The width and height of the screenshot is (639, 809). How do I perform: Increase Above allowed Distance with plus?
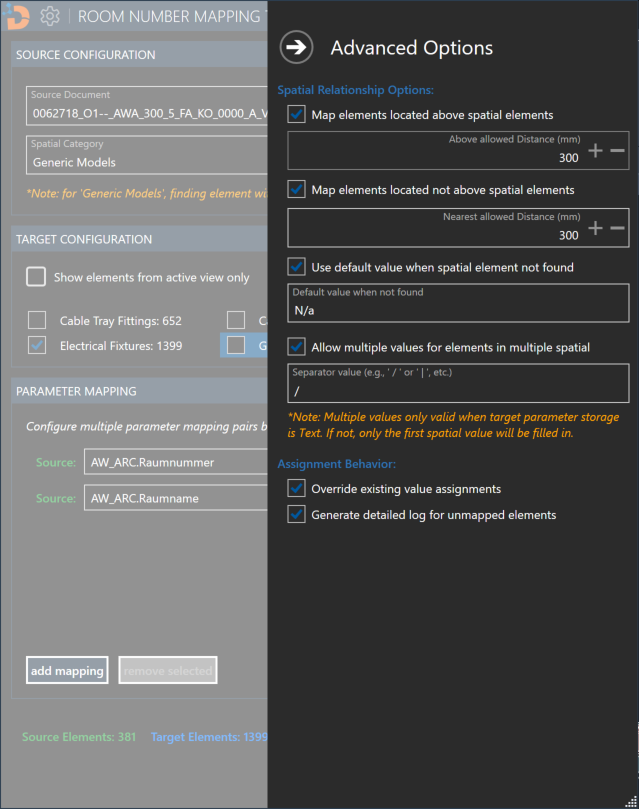595,151
